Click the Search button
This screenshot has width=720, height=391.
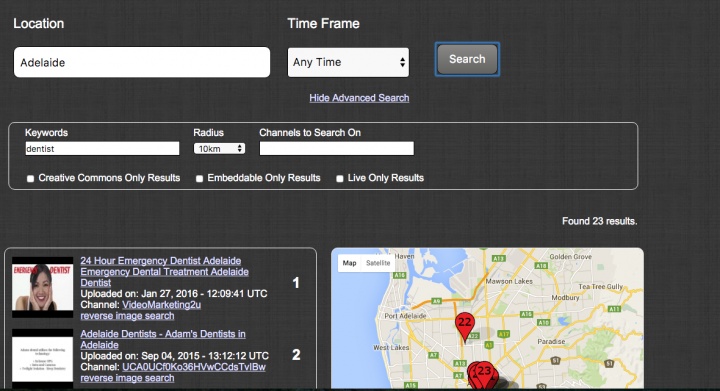tap(467, 59)
